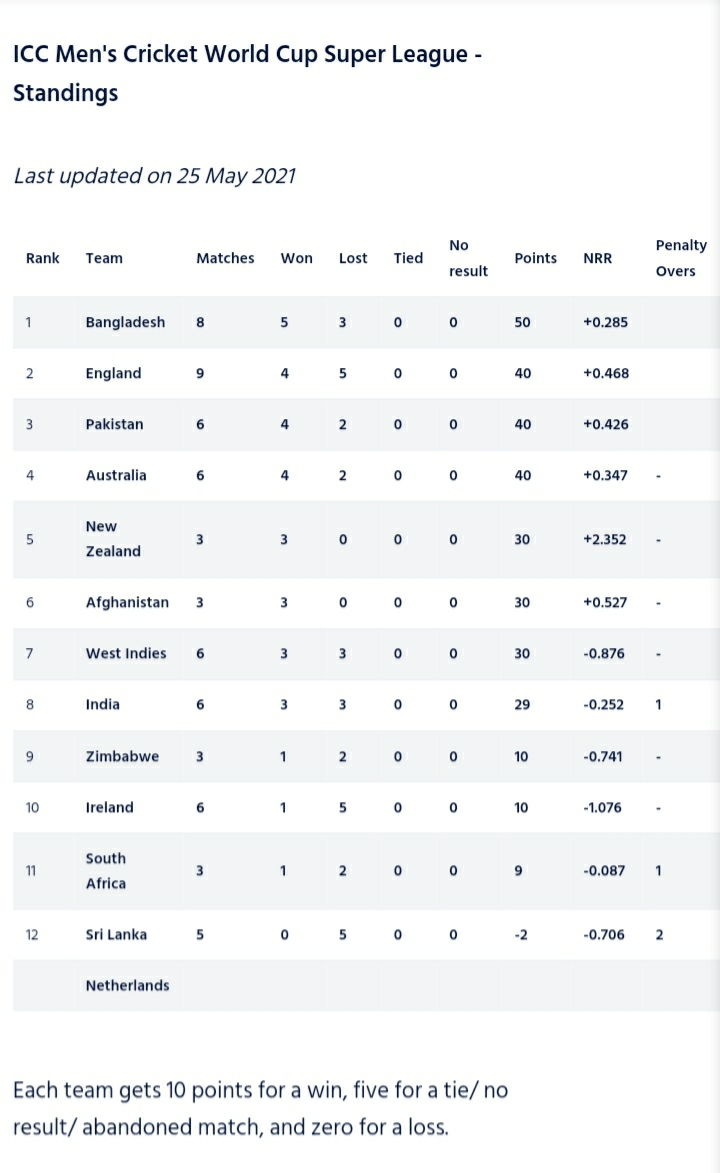Select West Indies team entry
The height and width of the screenshot is (1173, 720).
[126, 653]
